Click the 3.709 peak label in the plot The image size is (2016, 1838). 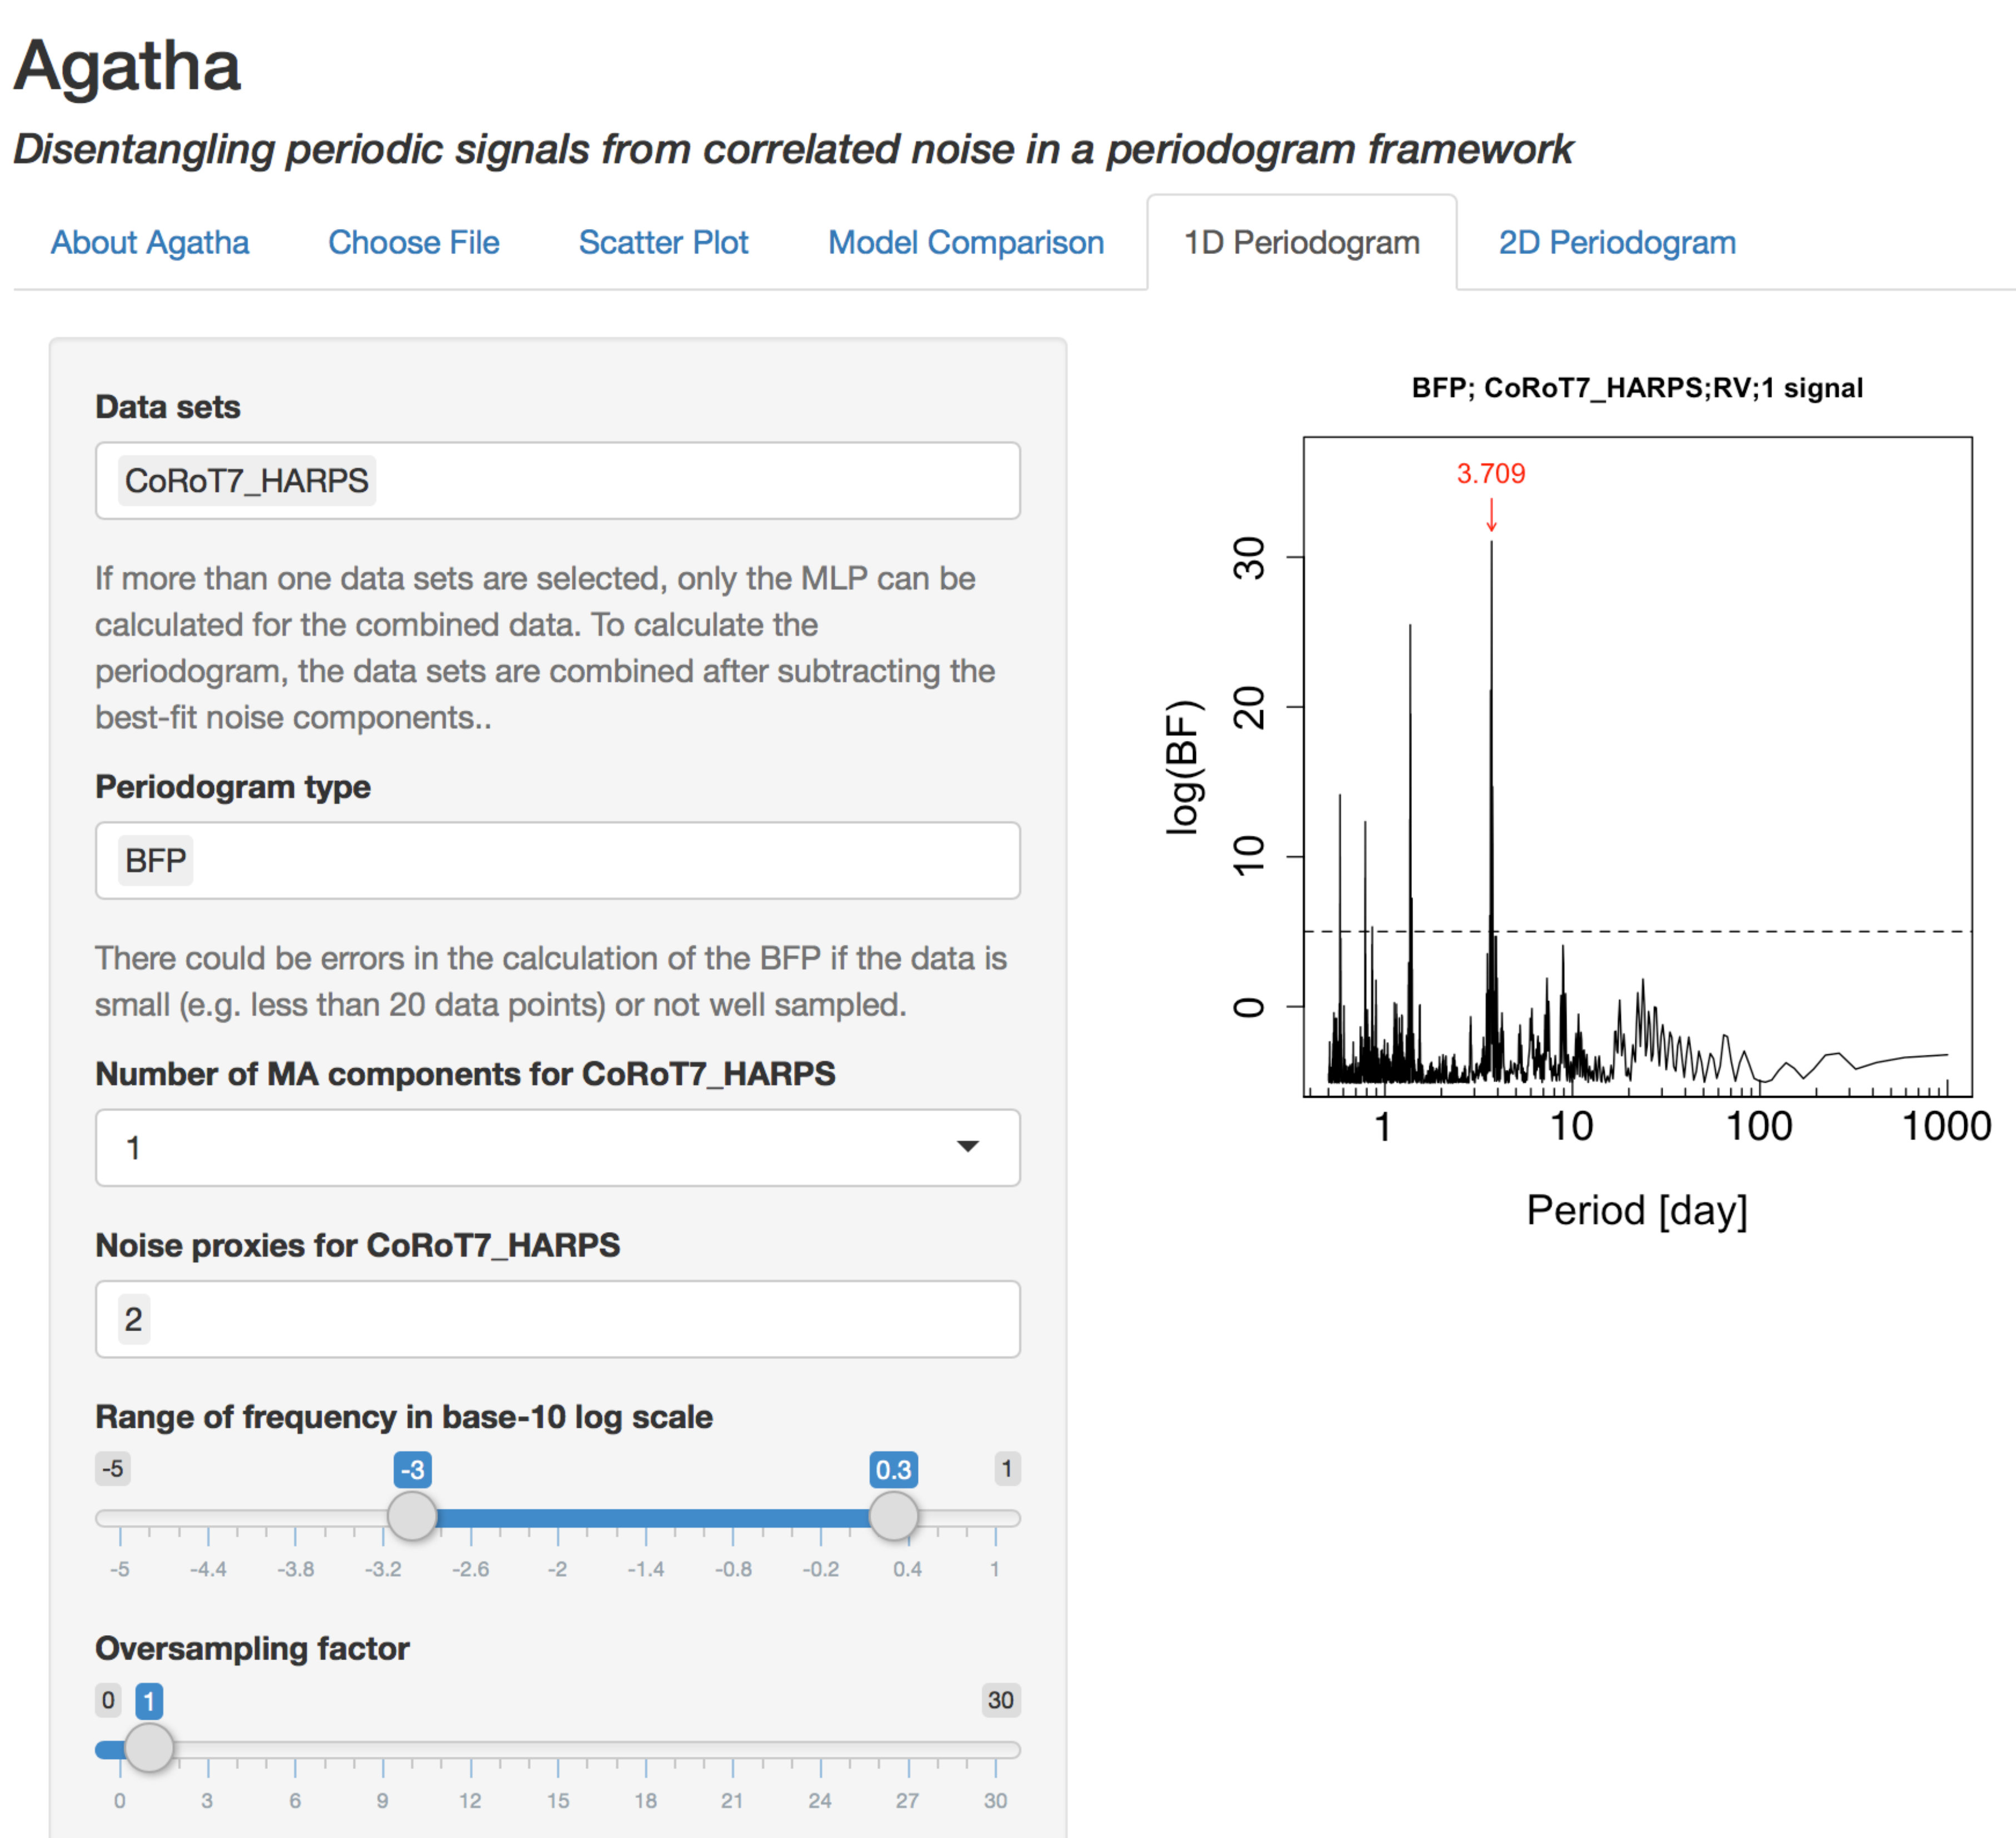(x=1490, y=473)
